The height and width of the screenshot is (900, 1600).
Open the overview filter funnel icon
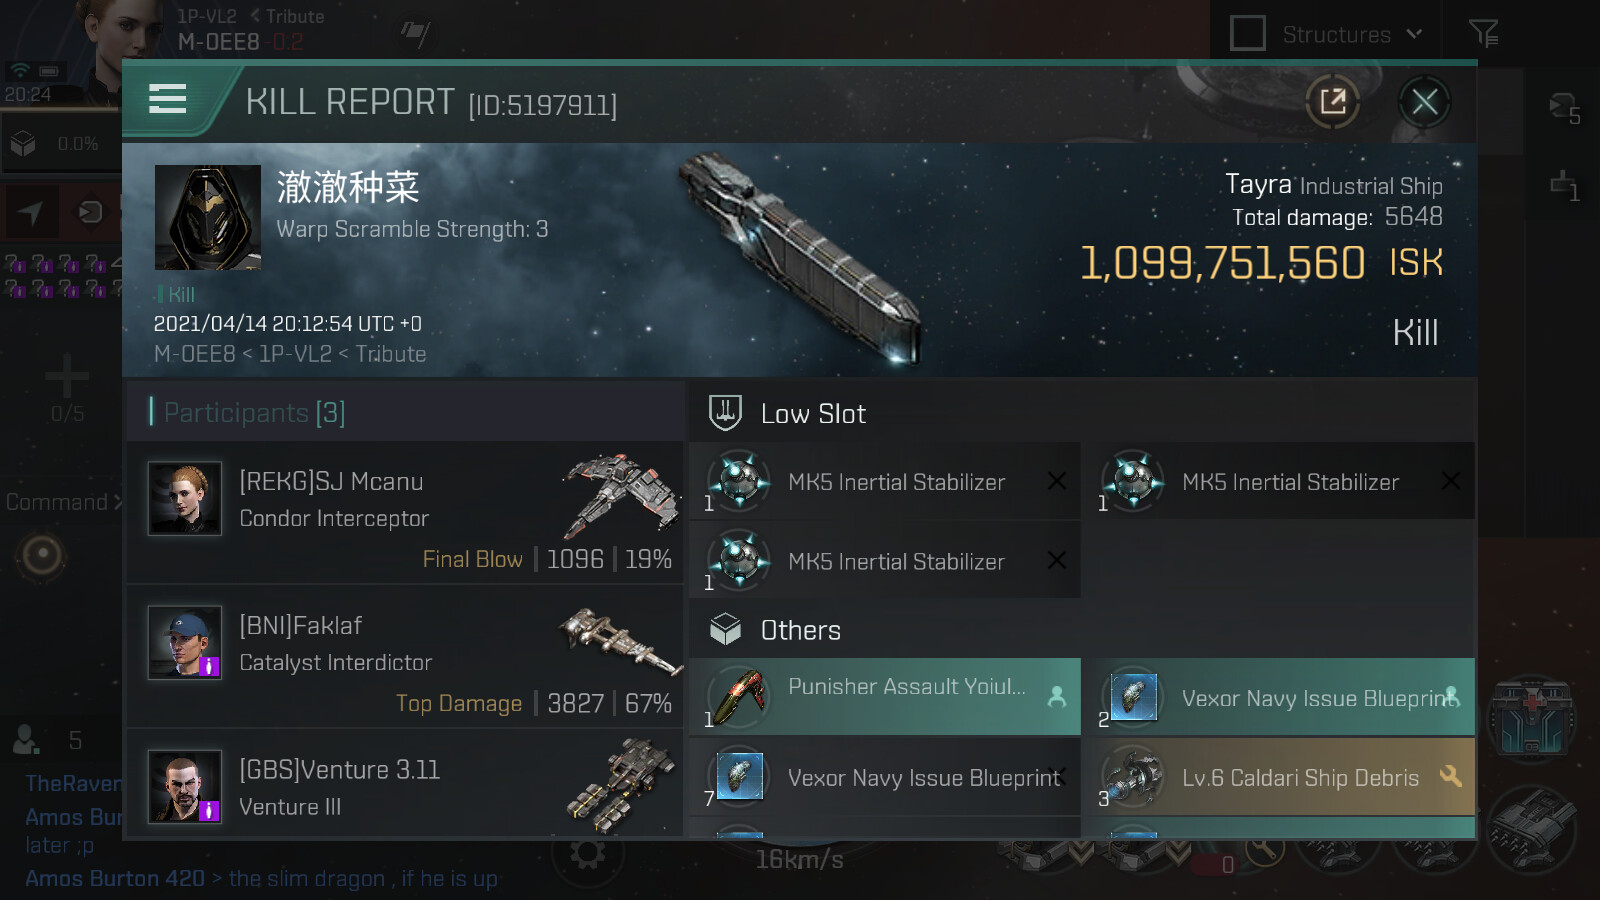click(1483, 34)
